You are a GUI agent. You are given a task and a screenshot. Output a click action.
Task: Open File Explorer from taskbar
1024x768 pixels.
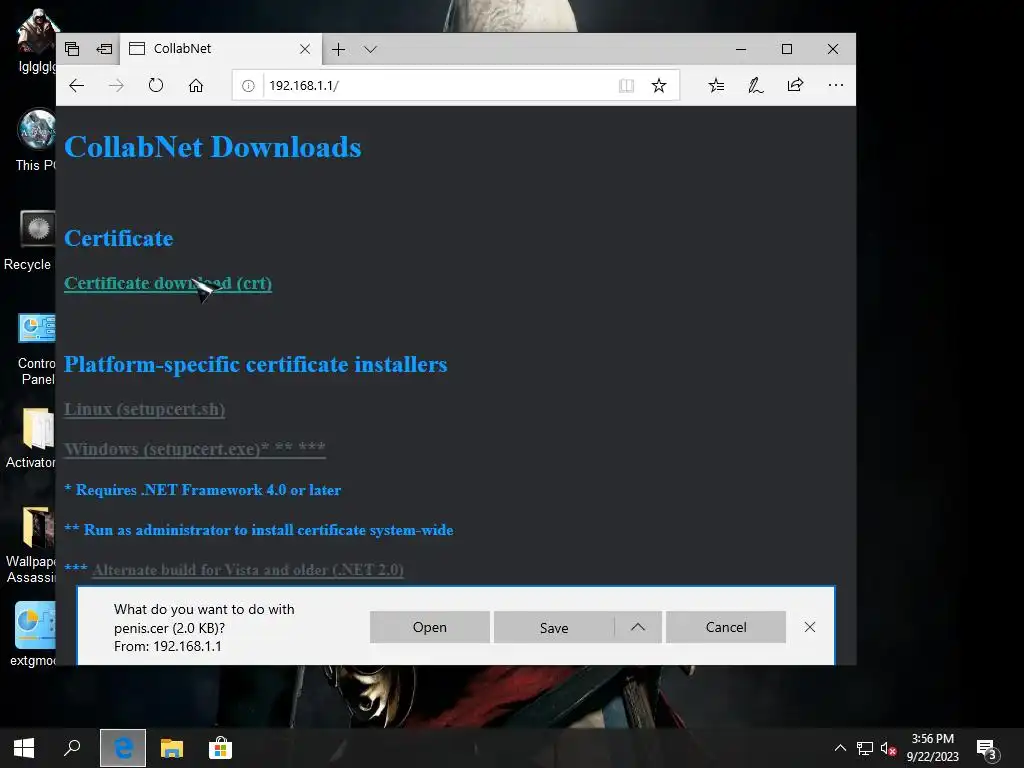point(172,748)
